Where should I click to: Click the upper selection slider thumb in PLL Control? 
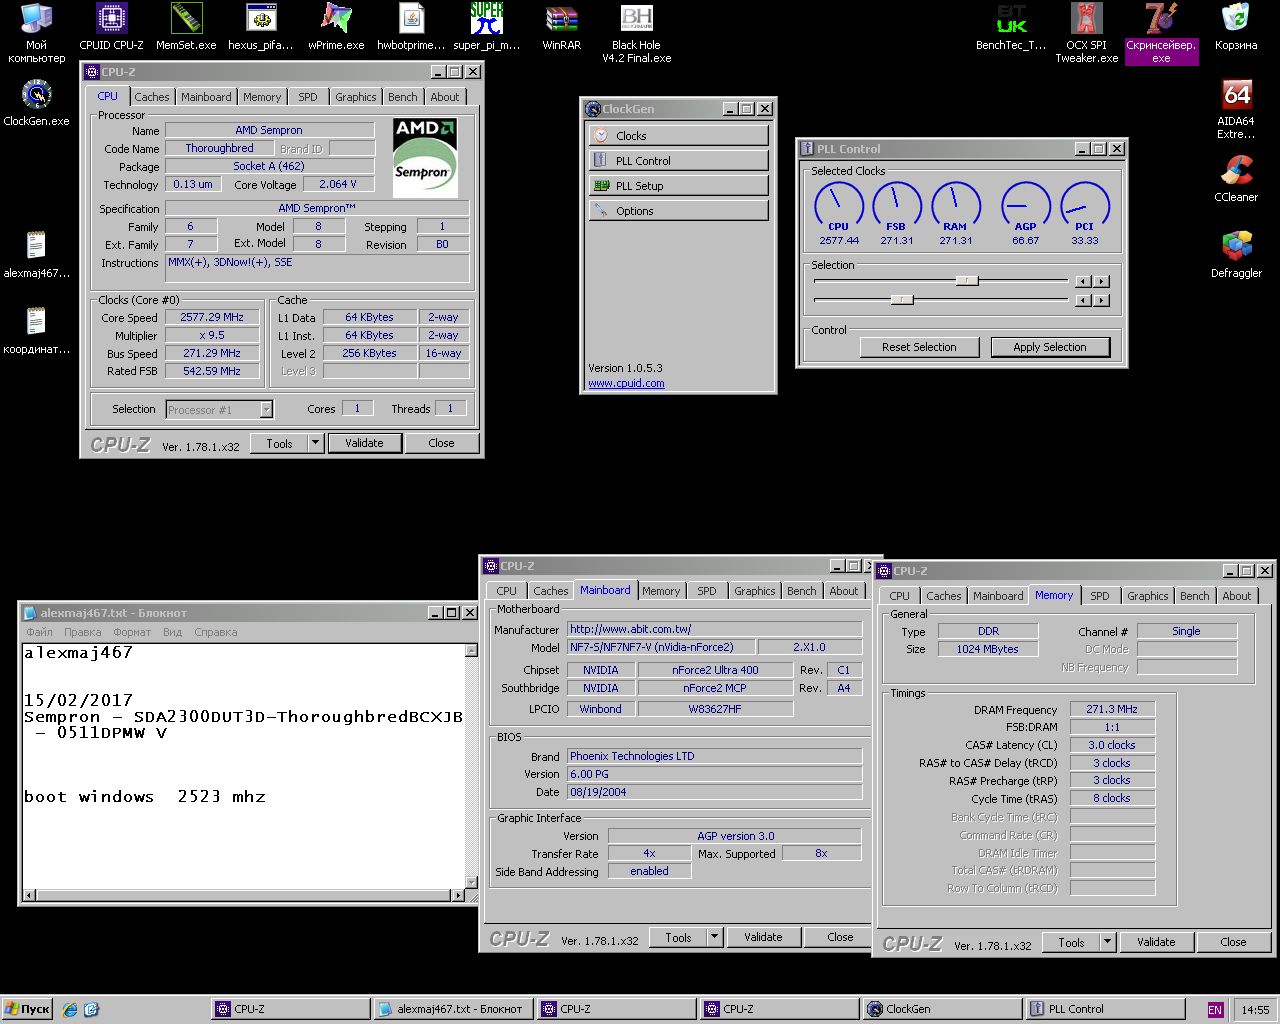coord(967,281)
